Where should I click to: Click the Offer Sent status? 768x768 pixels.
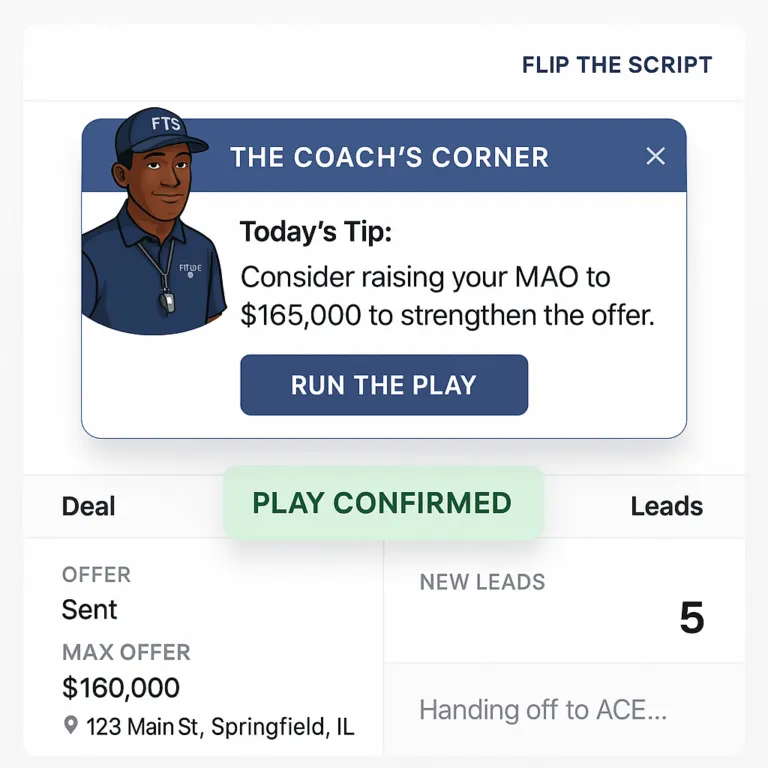(x=90, y=609)
